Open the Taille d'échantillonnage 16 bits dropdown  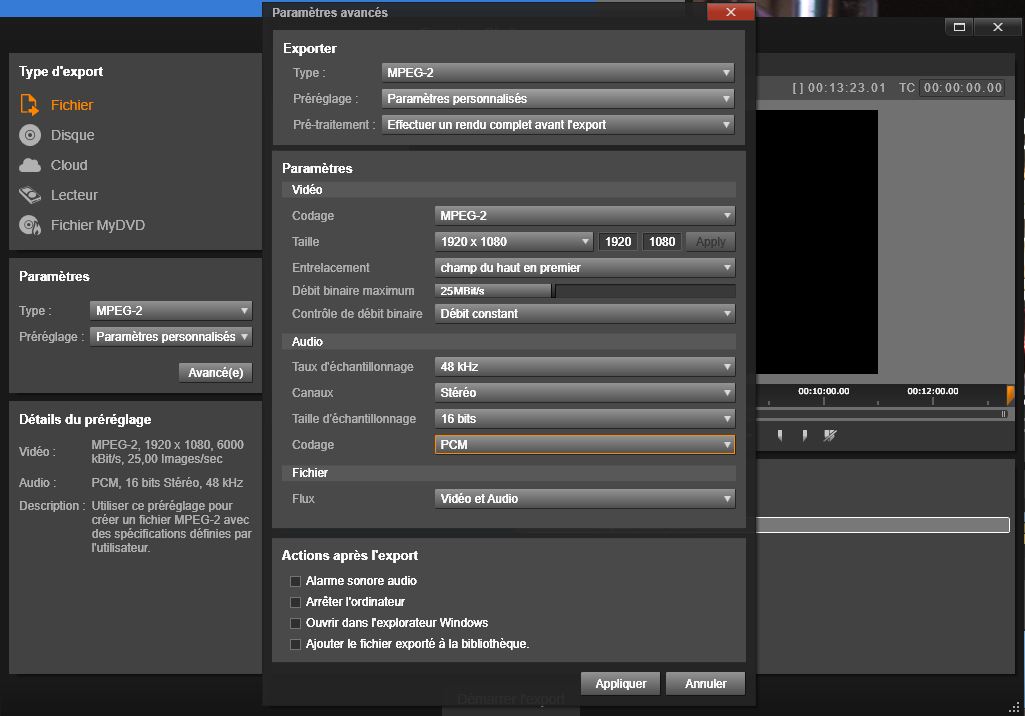[584, 419]
